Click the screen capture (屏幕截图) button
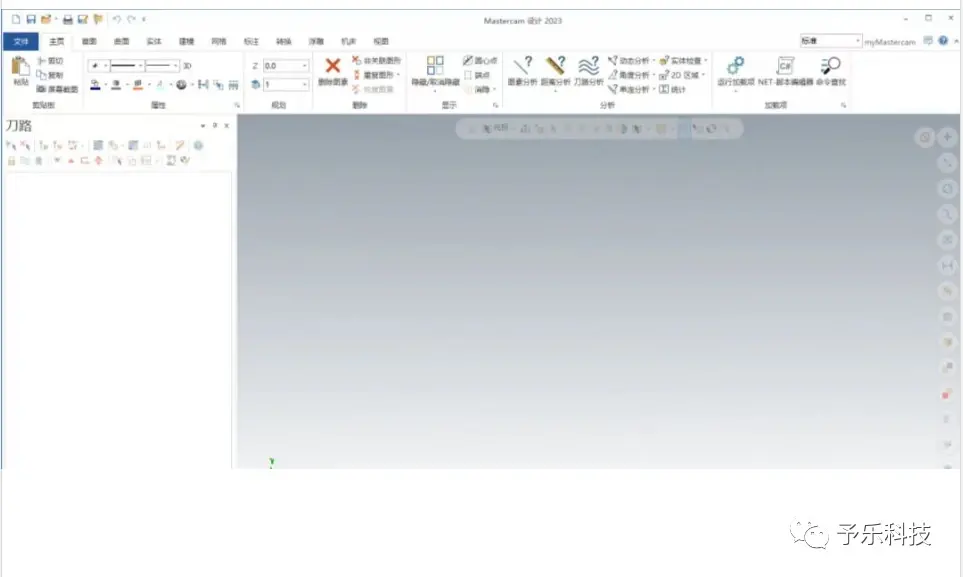 57,89
